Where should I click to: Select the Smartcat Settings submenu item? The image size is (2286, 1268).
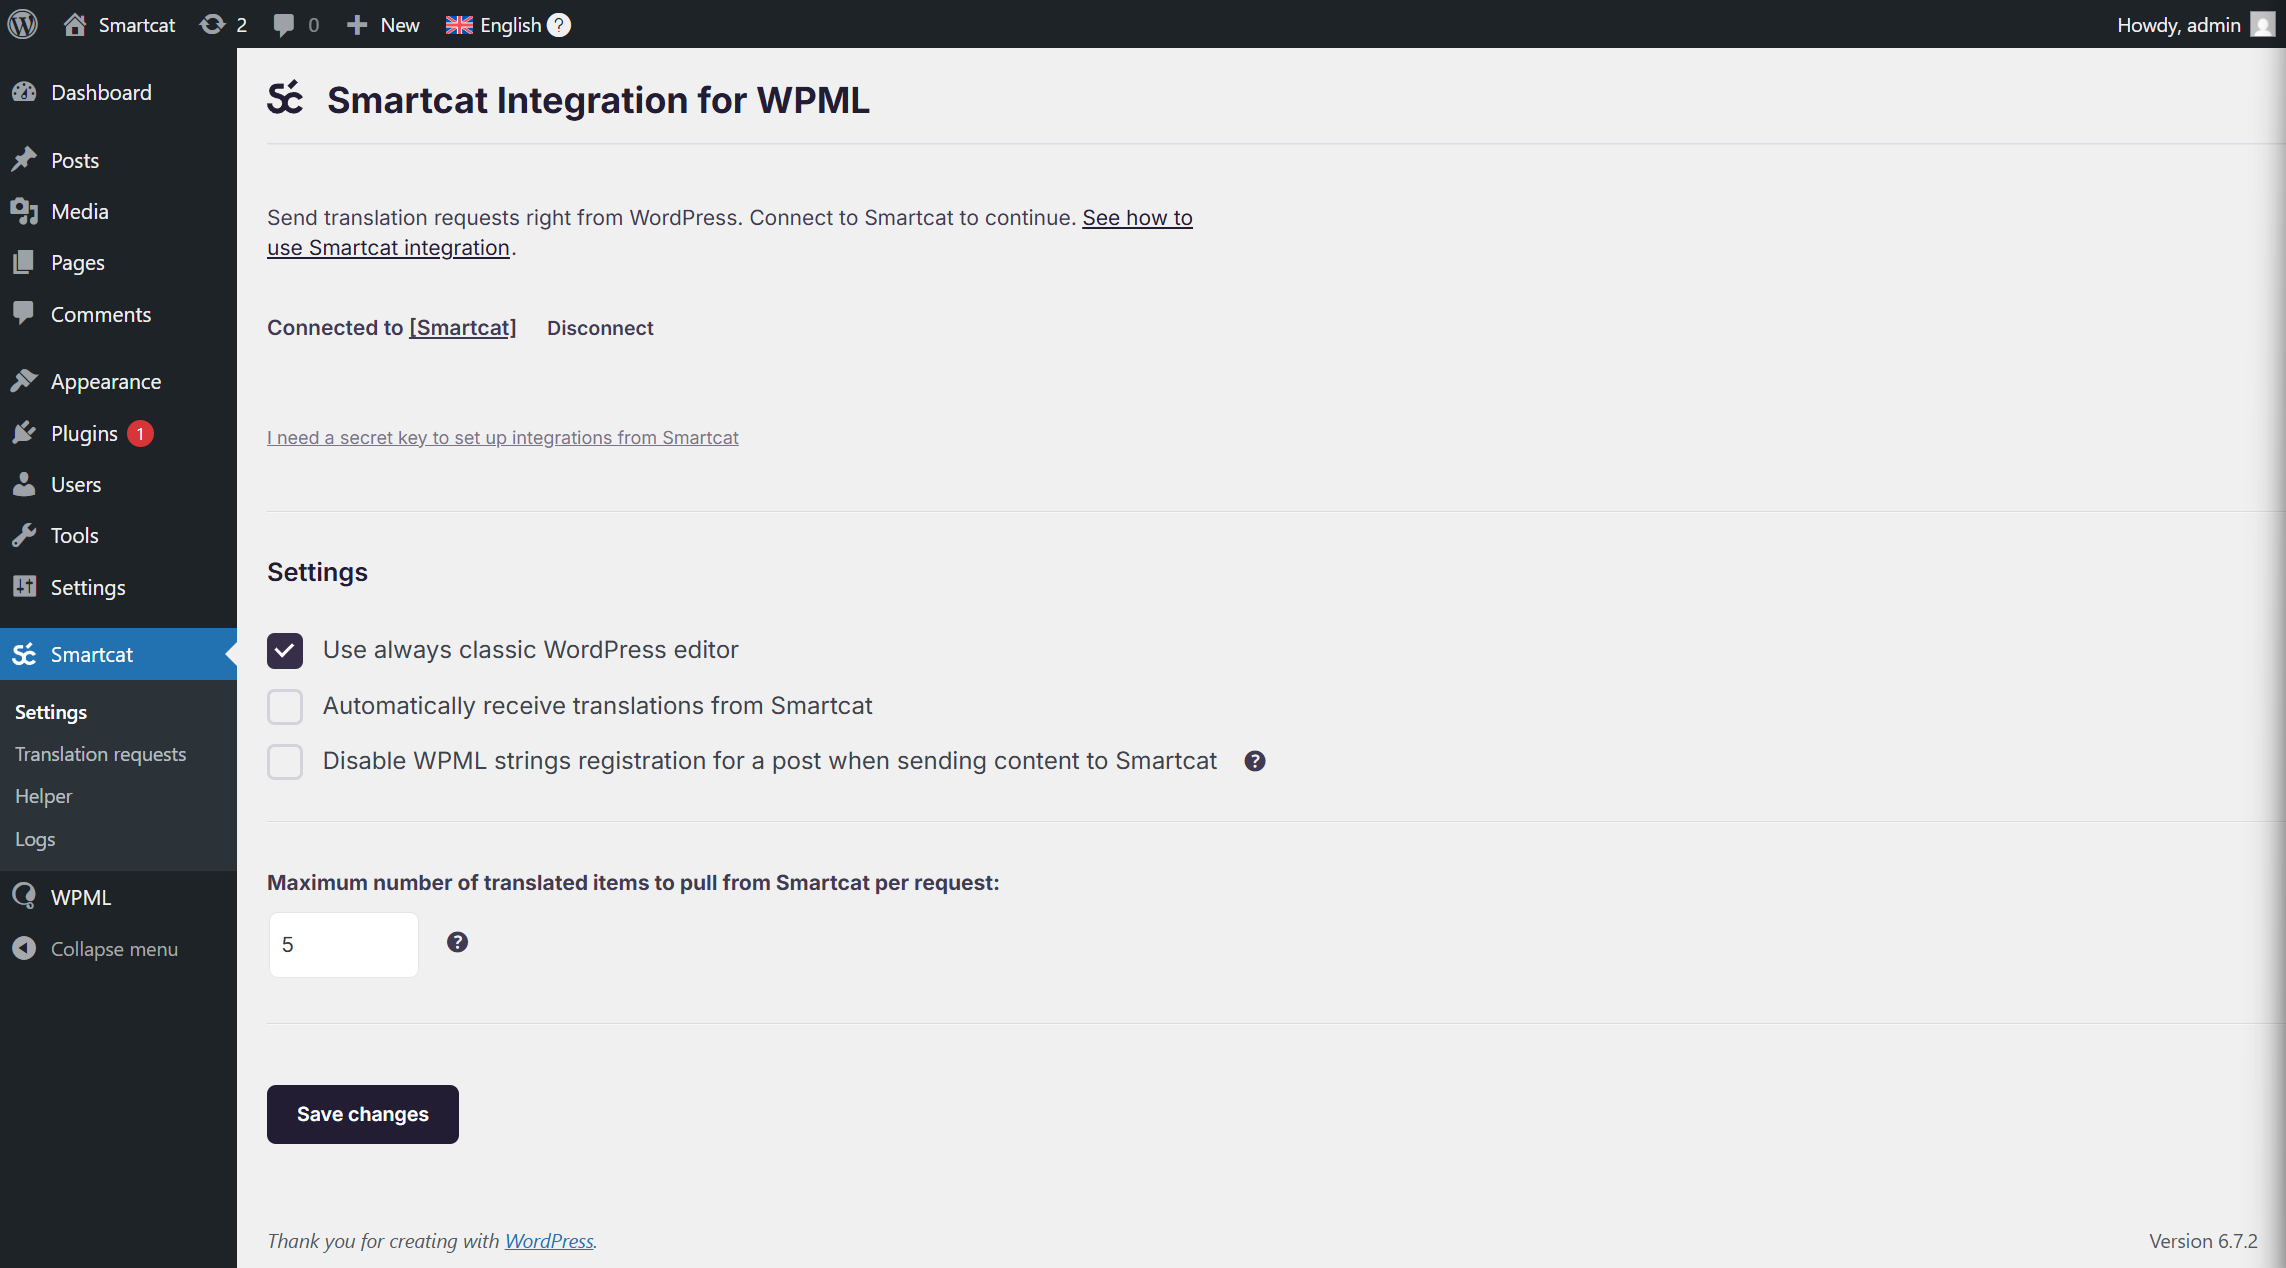tap(51, 712)
